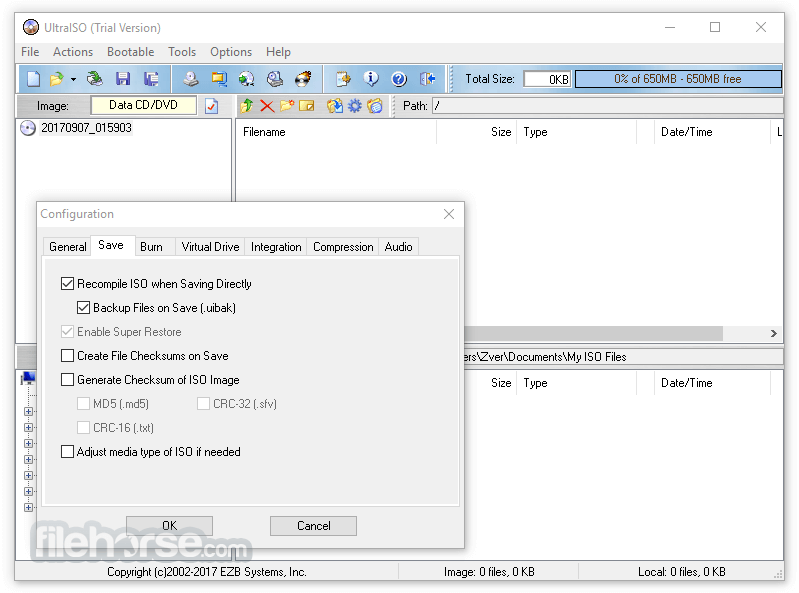Screen dimensions: 799x593
Task: Click the upper pane Date/Time column header
Action: (712, 132)
